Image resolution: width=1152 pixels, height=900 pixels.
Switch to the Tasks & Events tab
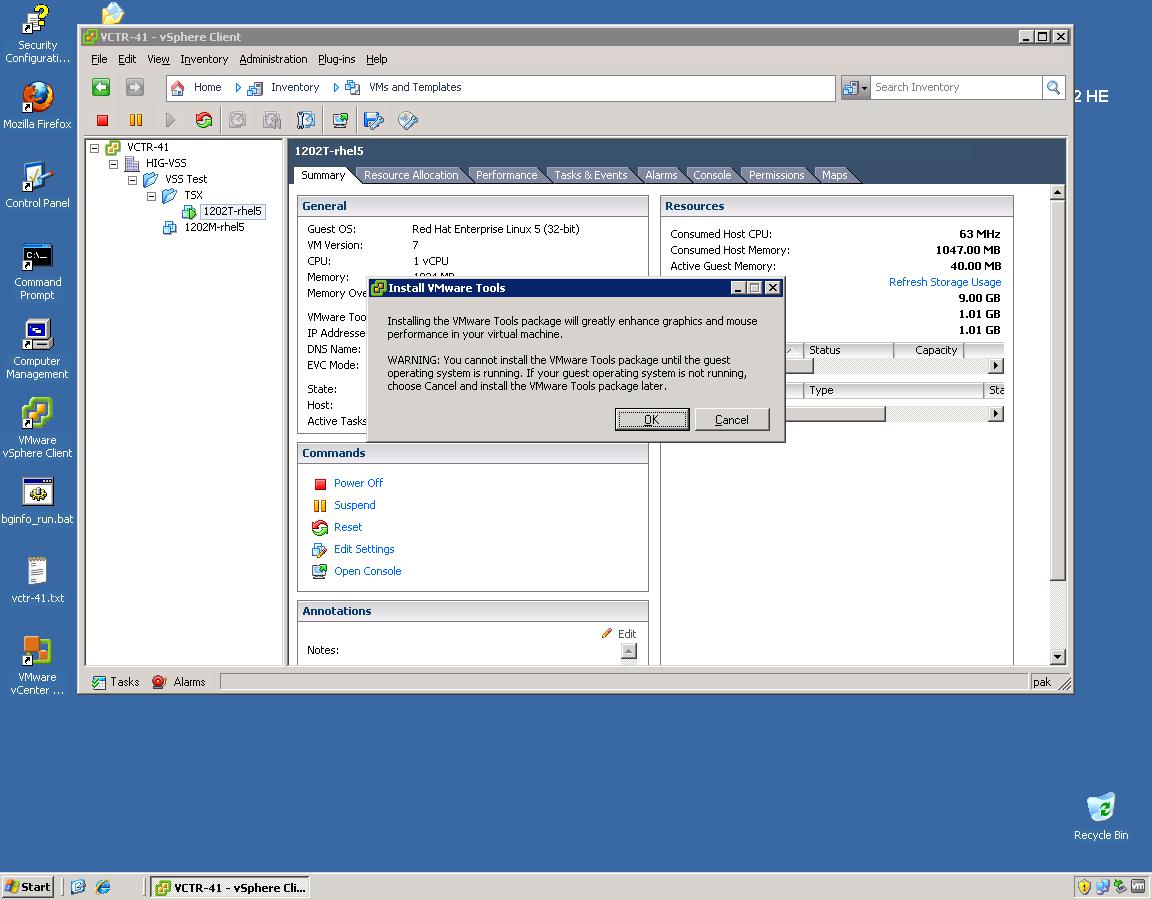point(591,176)
